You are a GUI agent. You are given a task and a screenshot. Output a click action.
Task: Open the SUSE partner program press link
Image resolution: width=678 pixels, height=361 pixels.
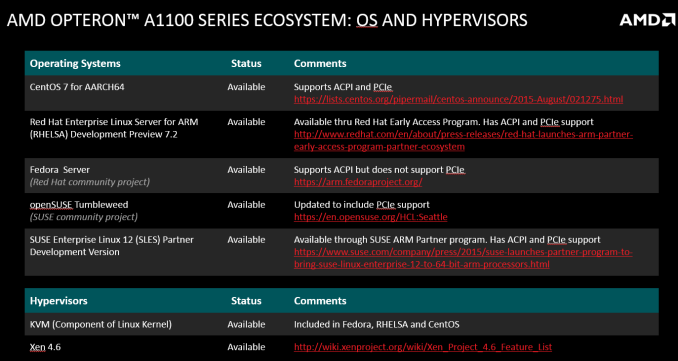pos(464,258)
